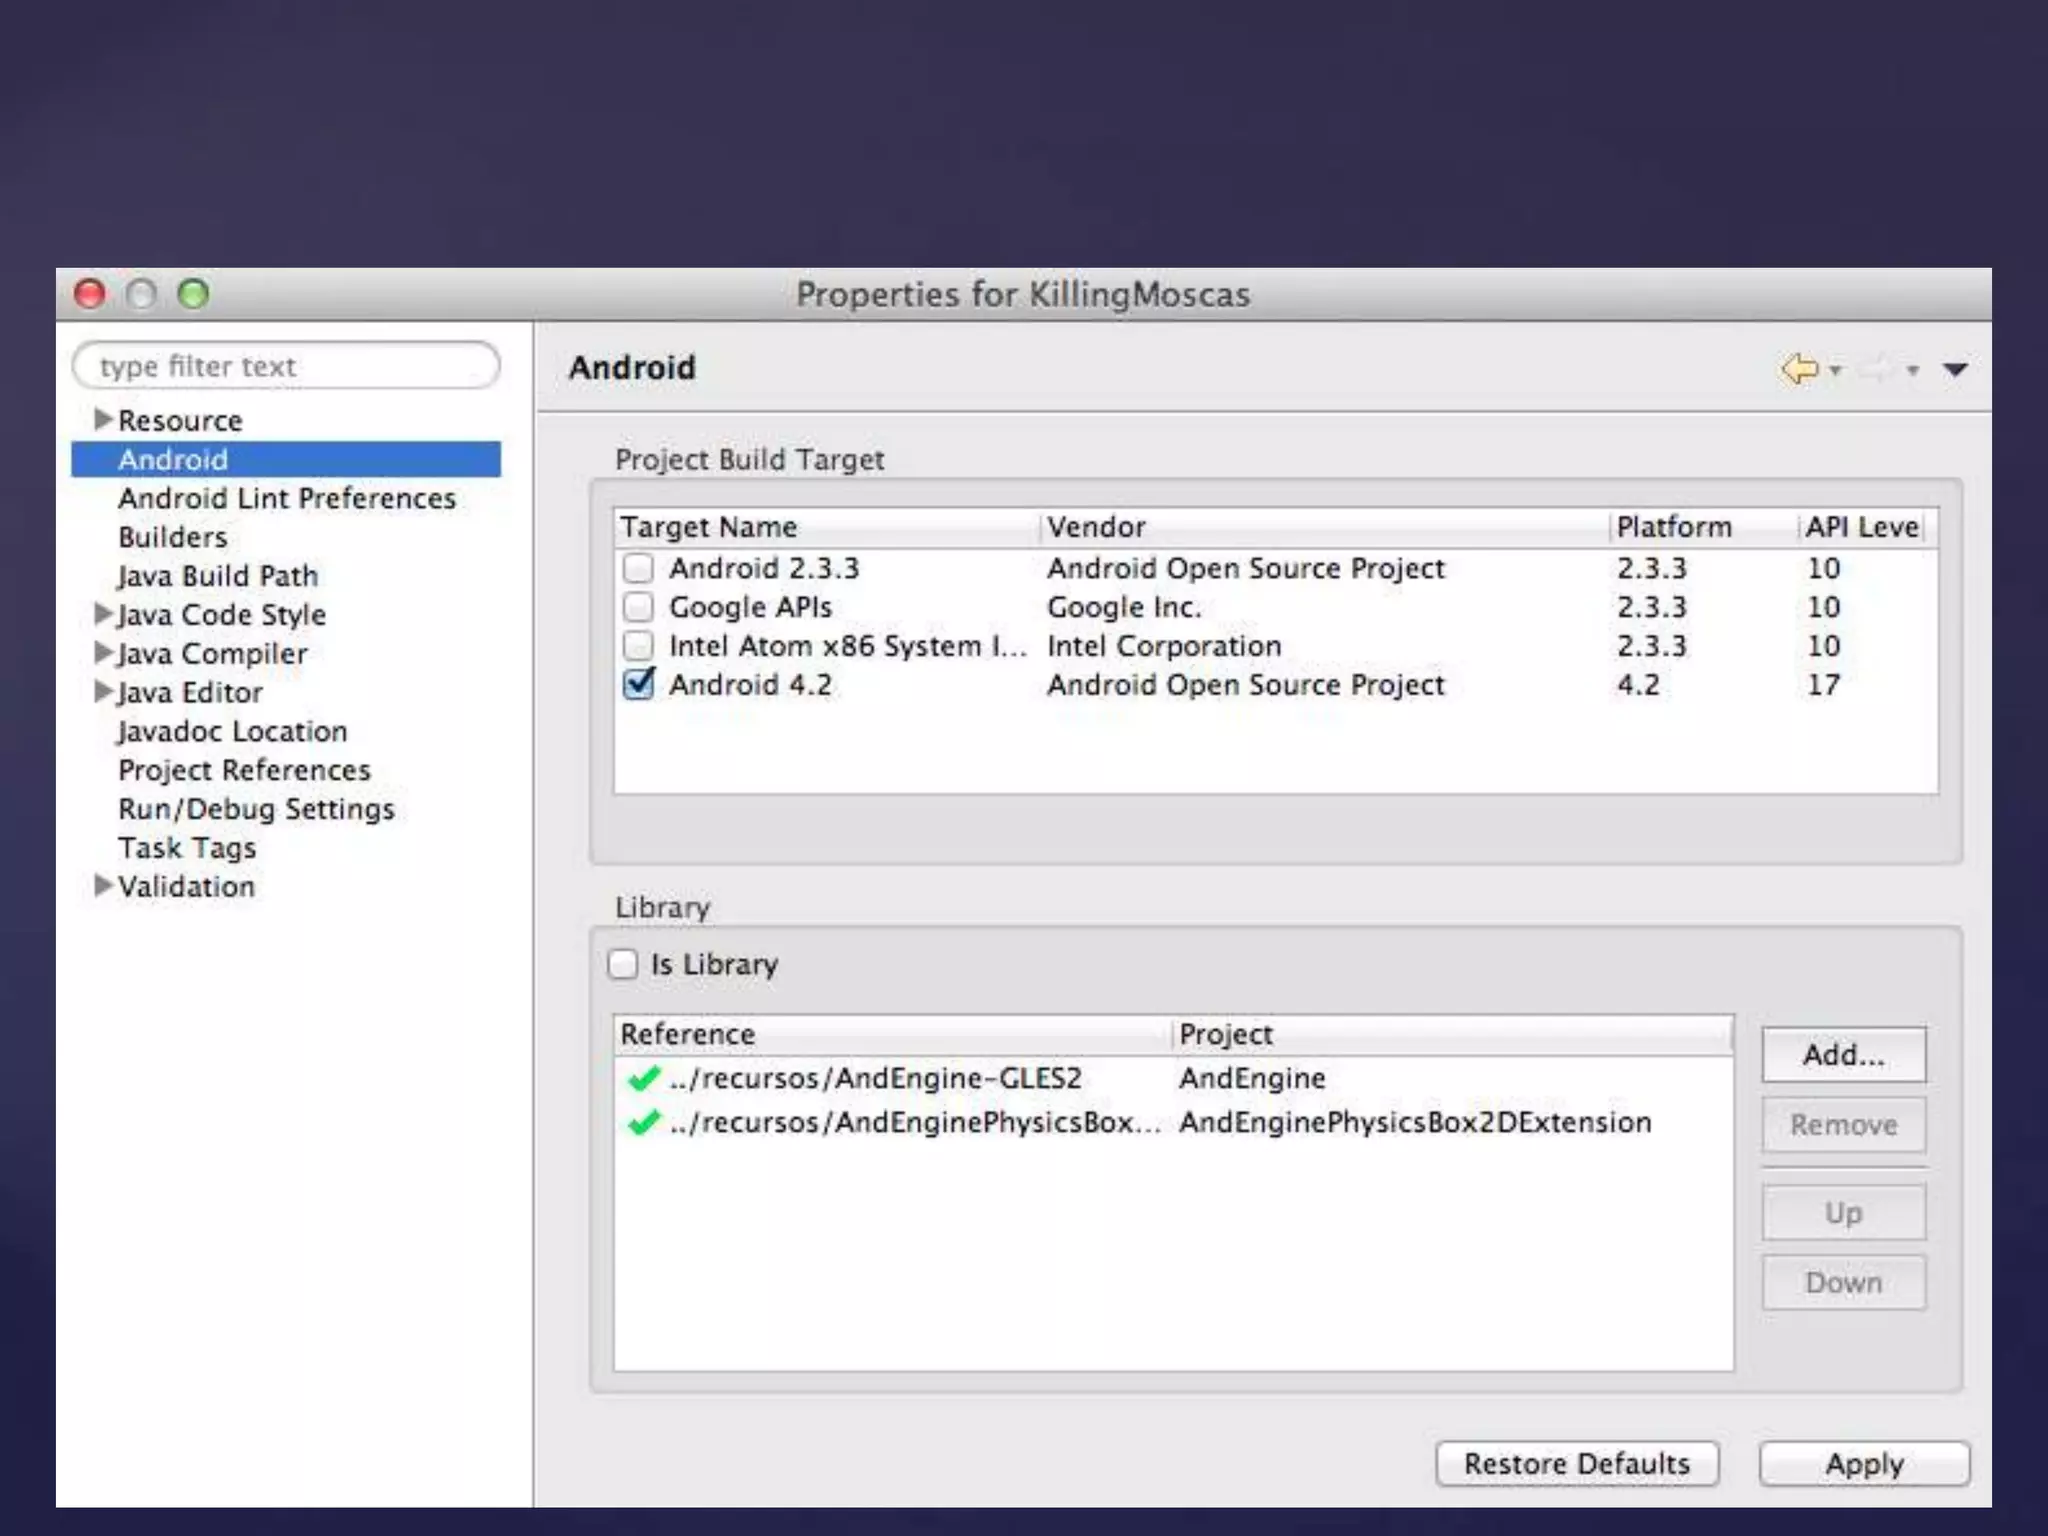
Task: Expand the Resource tree node
Action: (x=102, y=419)
